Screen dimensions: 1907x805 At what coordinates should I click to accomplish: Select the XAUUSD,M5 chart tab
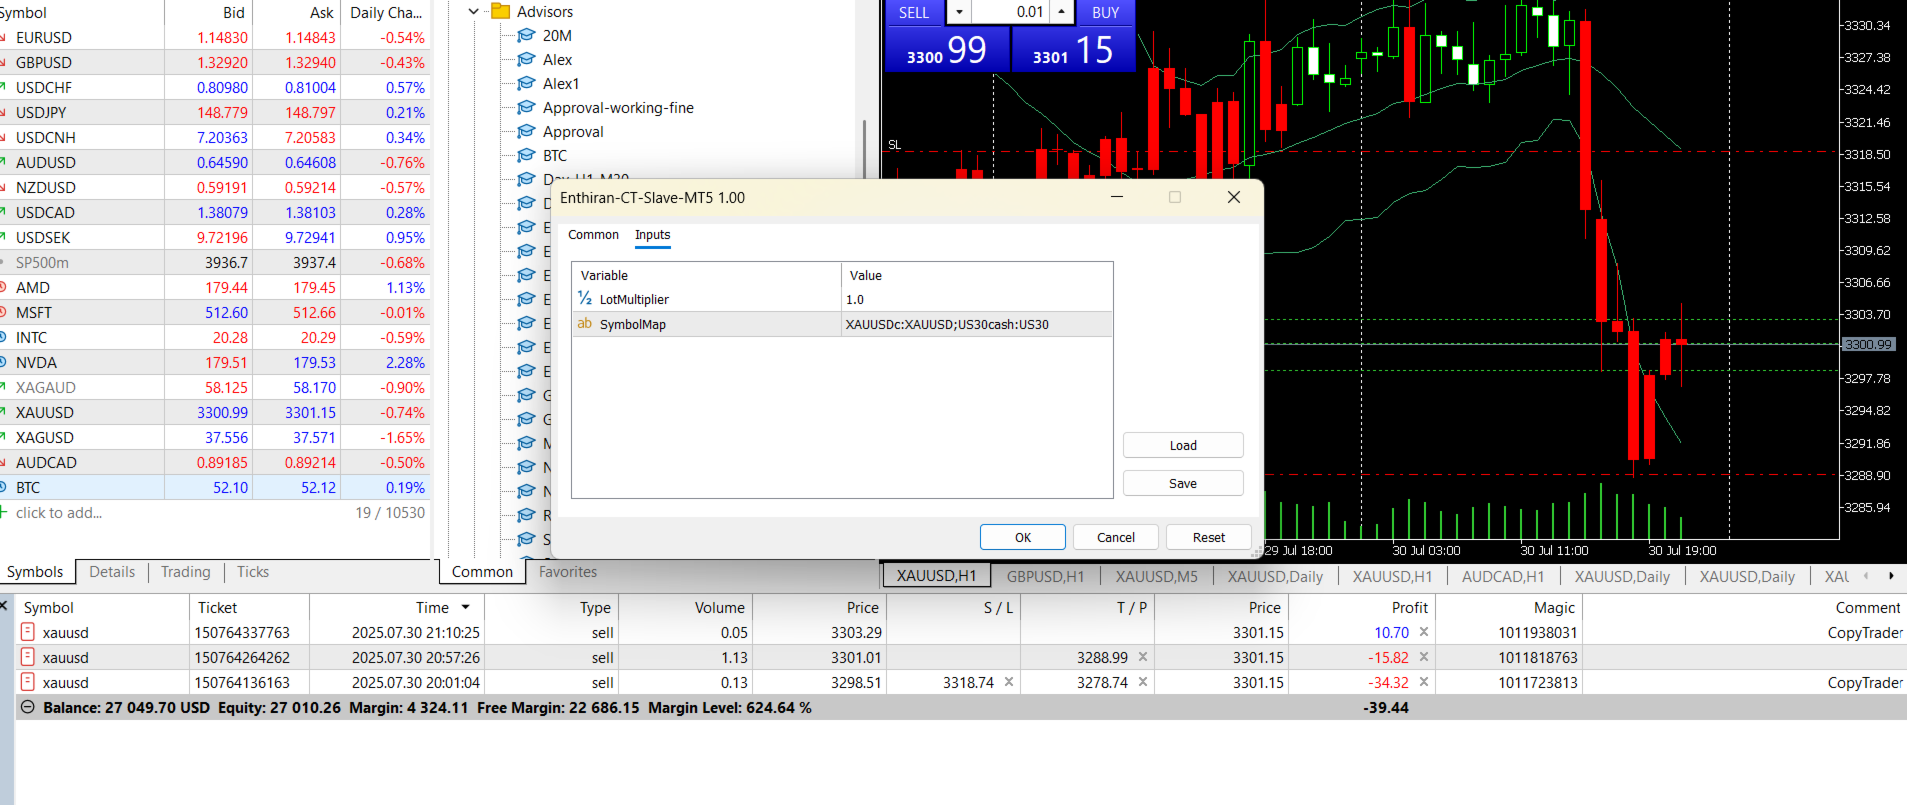pos(1156,576)
